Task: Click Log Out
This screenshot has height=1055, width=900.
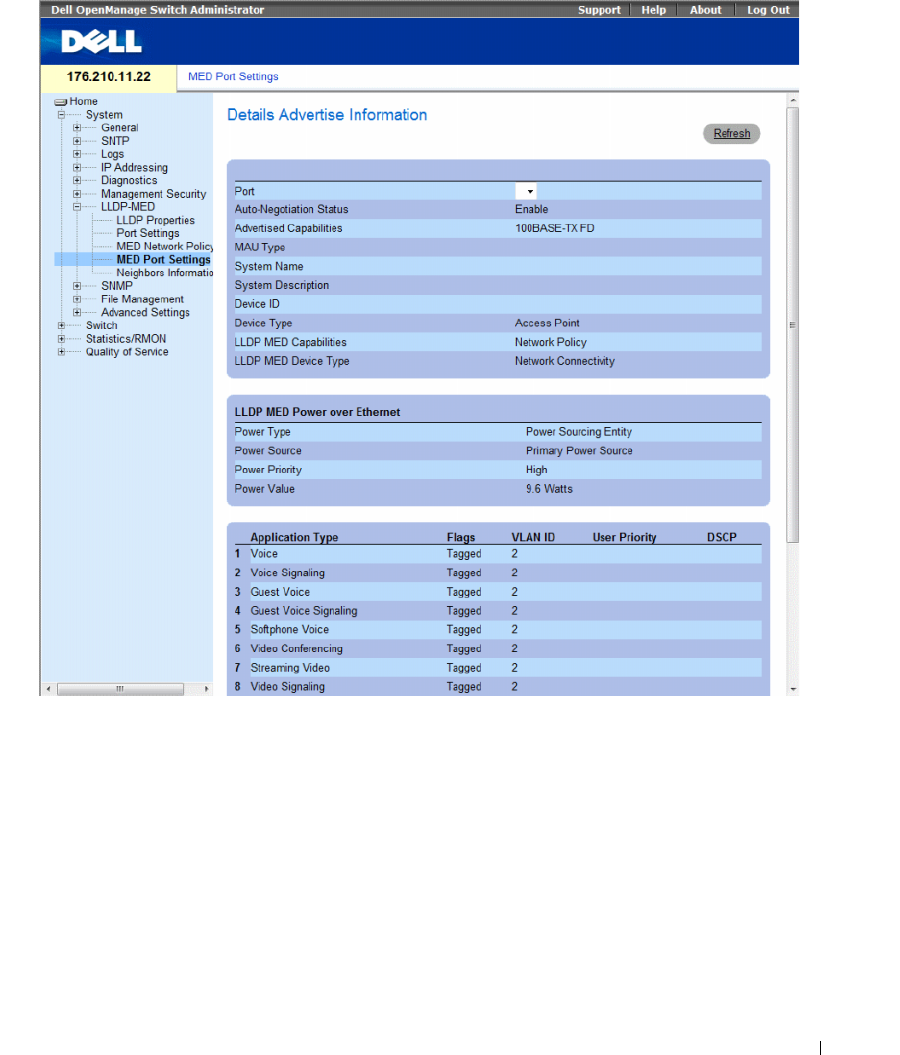Action: coord(768,10)
